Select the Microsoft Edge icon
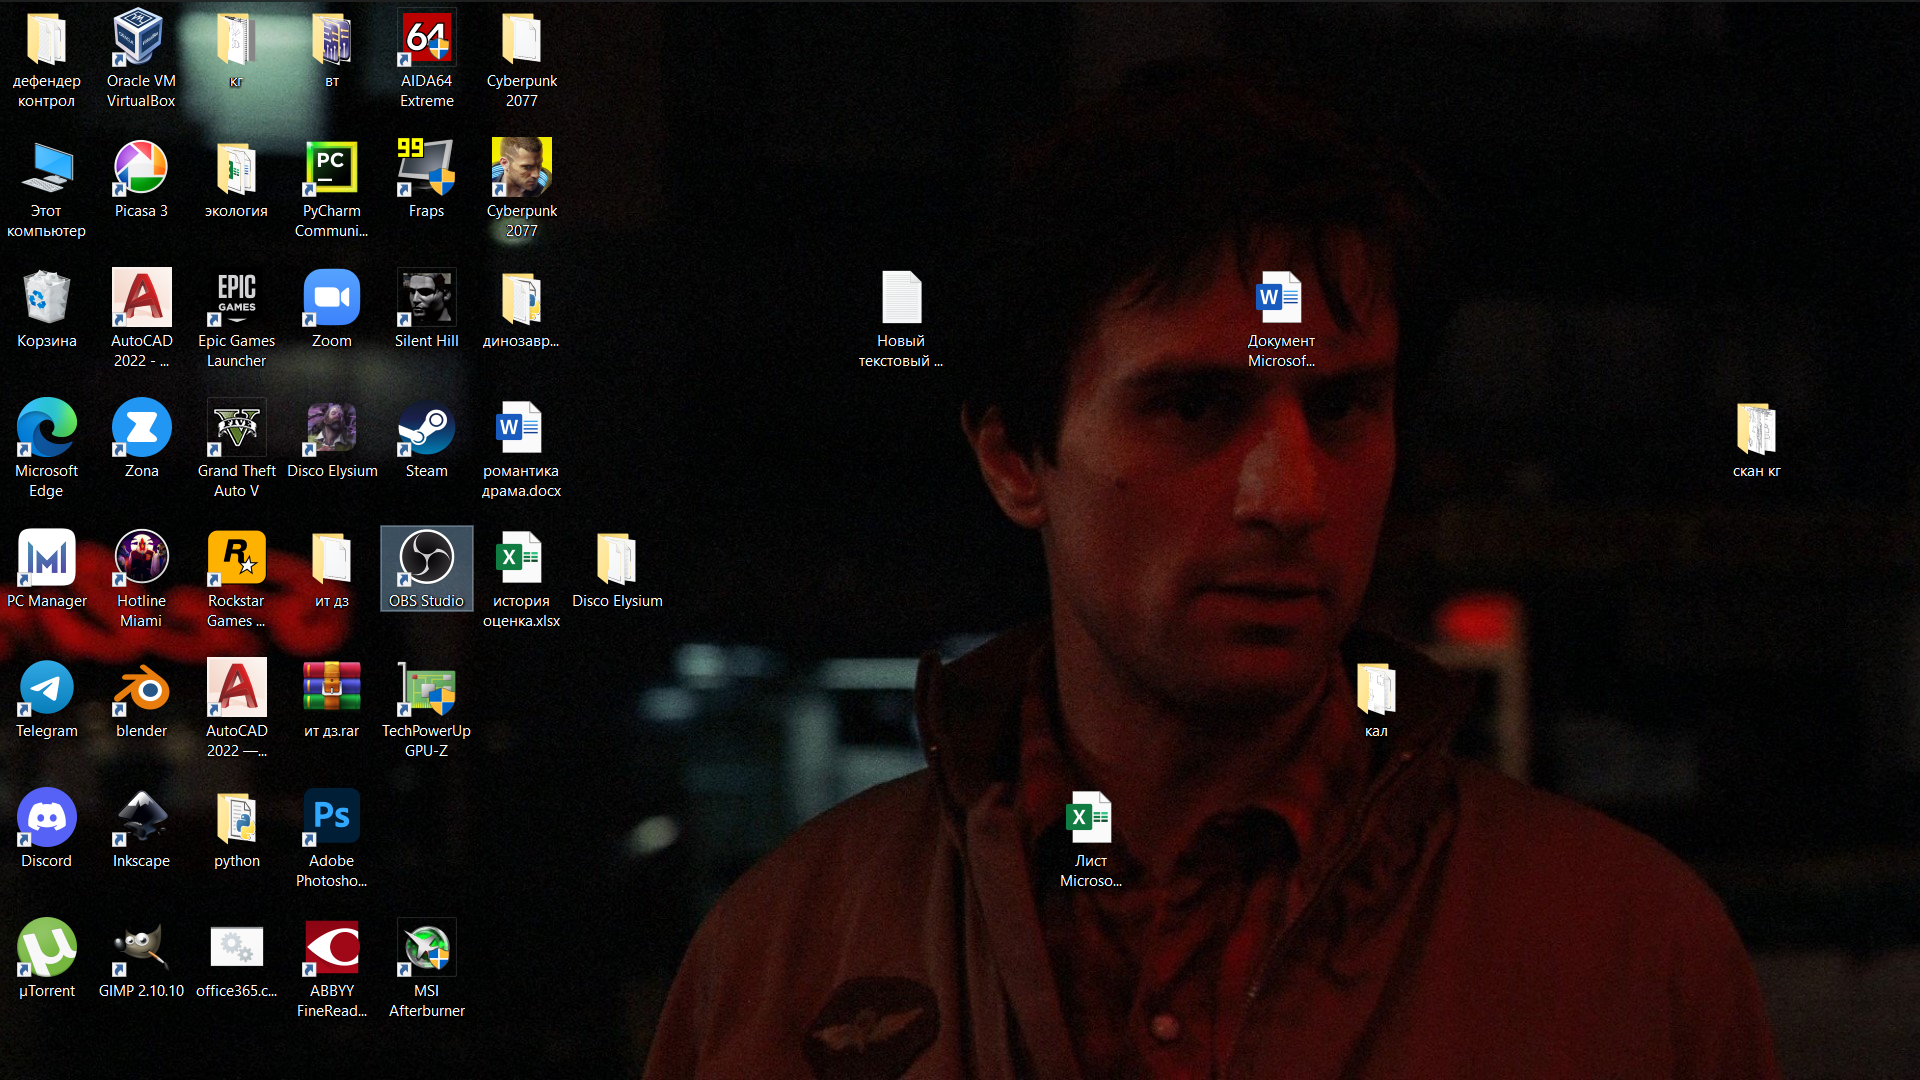Screen dimensions: 1920x1080 [46, 448]
